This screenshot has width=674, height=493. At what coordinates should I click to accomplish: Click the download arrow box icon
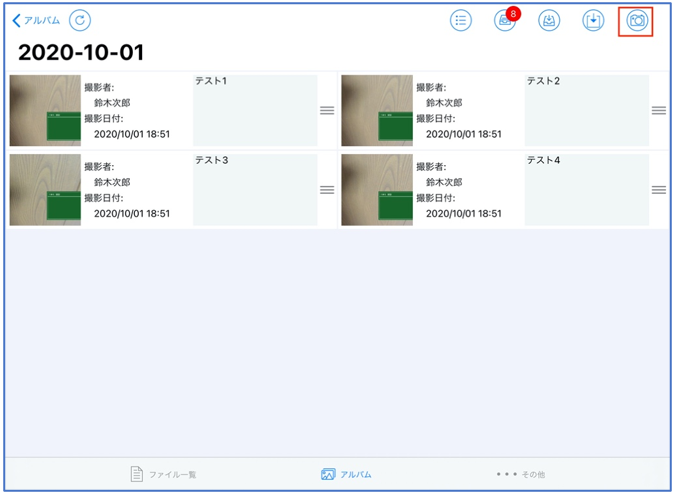pos(593,21)
